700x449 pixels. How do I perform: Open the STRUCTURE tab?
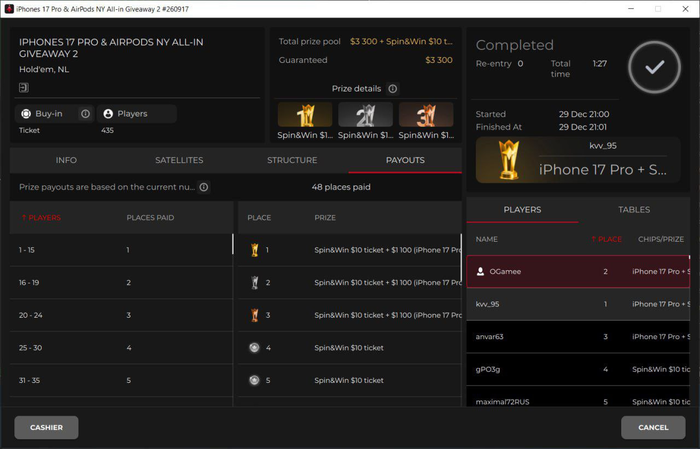[x=292, y=160]
